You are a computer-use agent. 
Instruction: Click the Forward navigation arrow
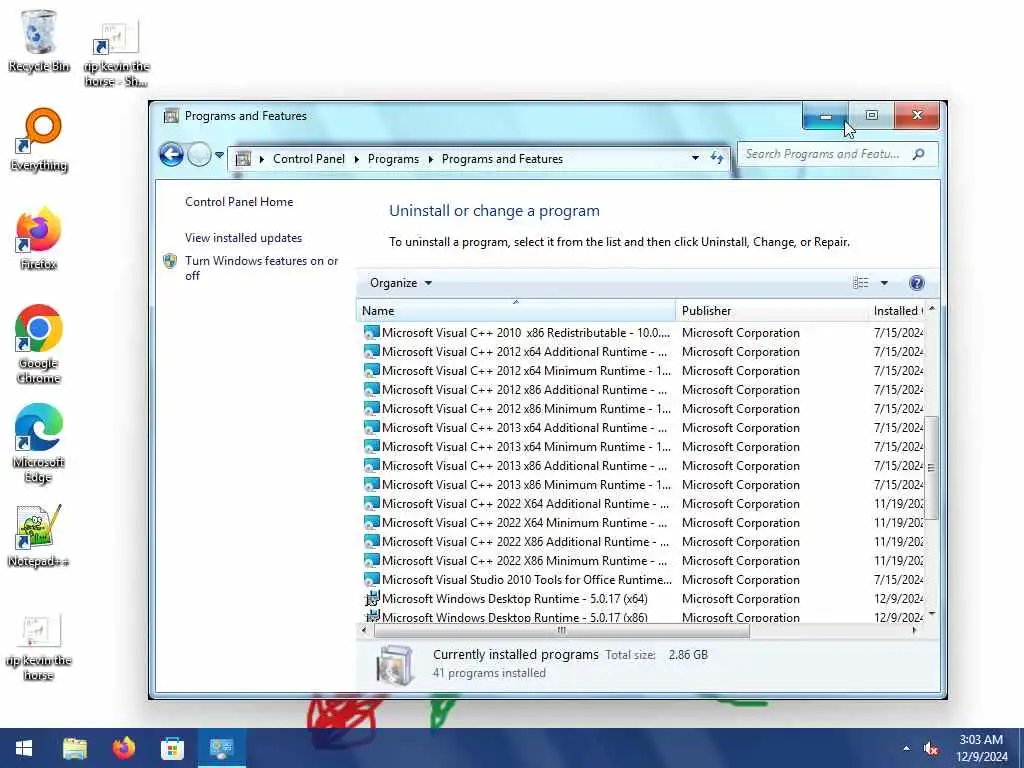pyautogui.click(x=199, y=155)
